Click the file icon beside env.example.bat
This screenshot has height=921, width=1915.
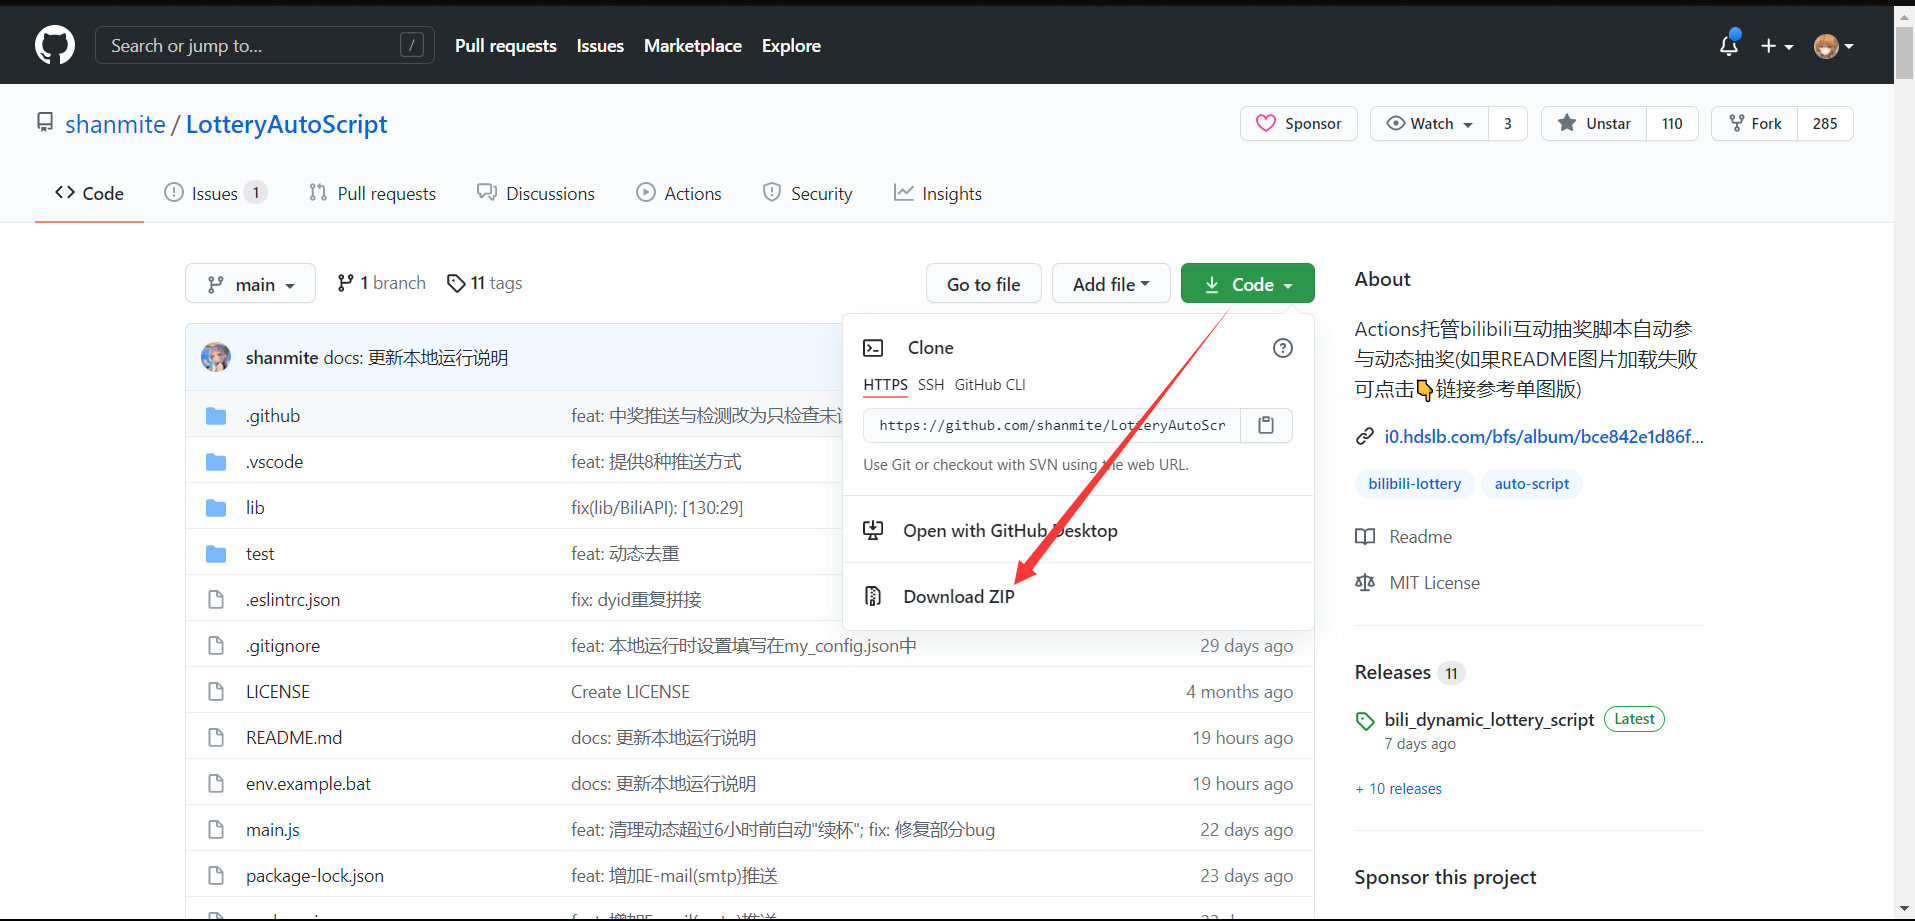[x=216, y=784]
